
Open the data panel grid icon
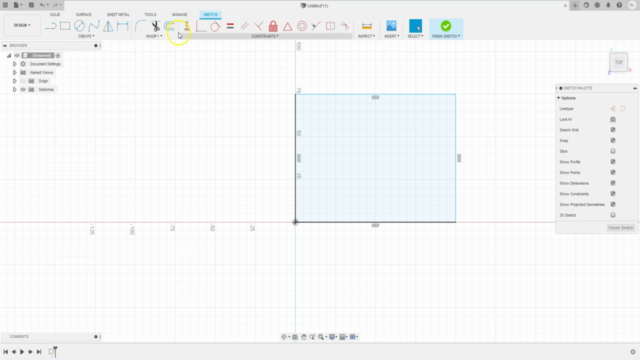pos(5,5)
